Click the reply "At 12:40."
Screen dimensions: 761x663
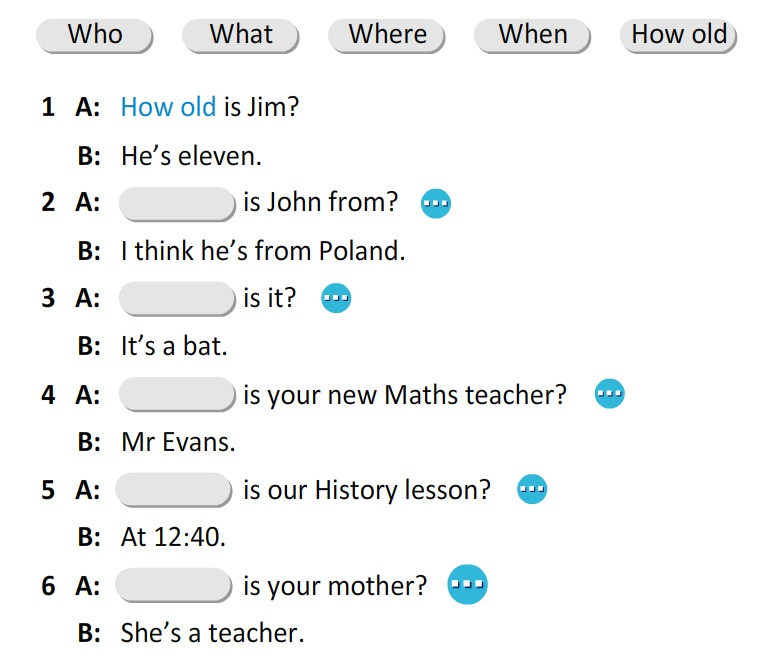point(173,537)
